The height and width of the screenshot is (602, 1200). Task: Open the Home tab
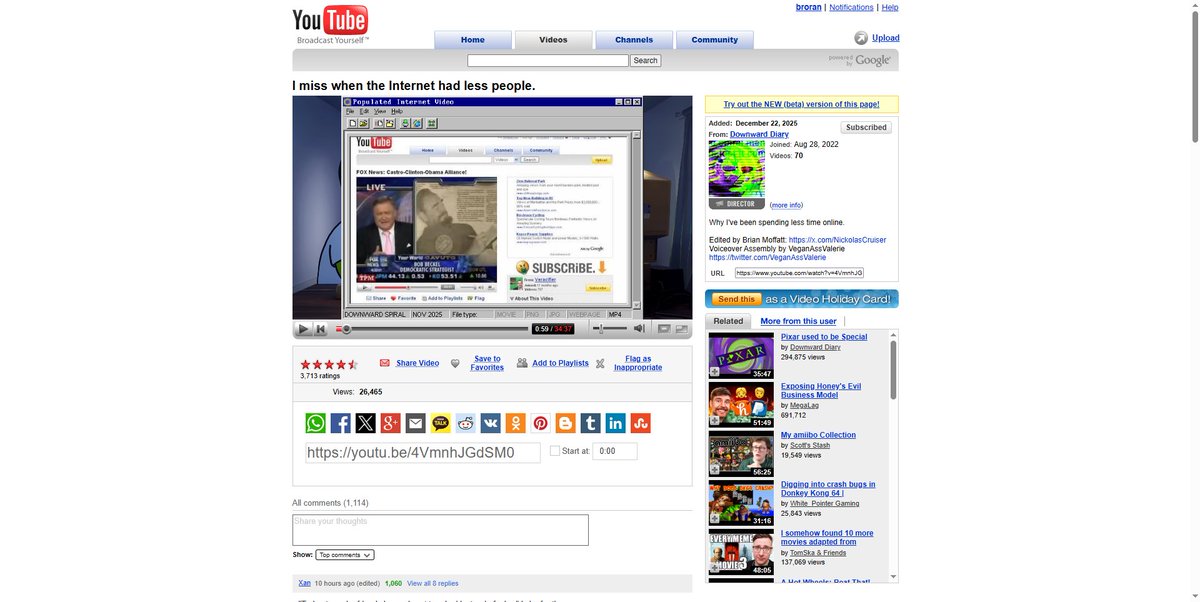coord(473,40)
